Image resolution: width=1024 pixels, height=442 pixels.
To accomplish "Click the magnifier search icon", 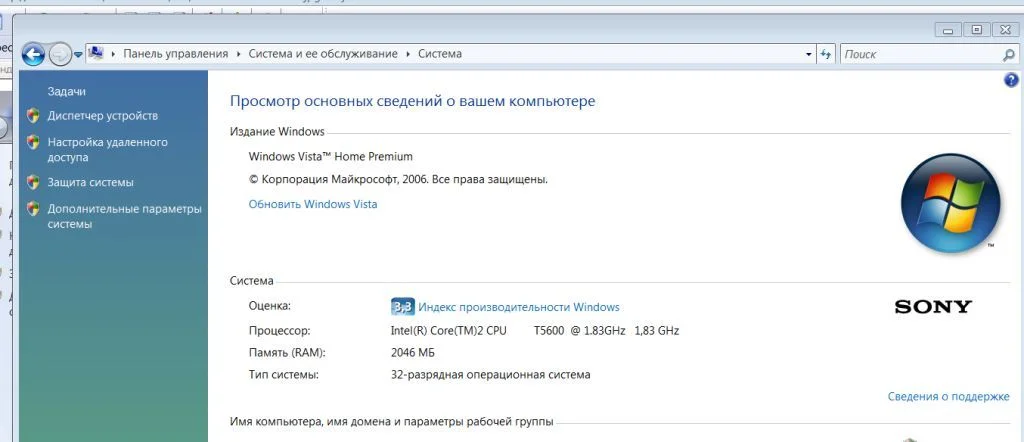I will pyautogui.click(x=1009, y=55).
